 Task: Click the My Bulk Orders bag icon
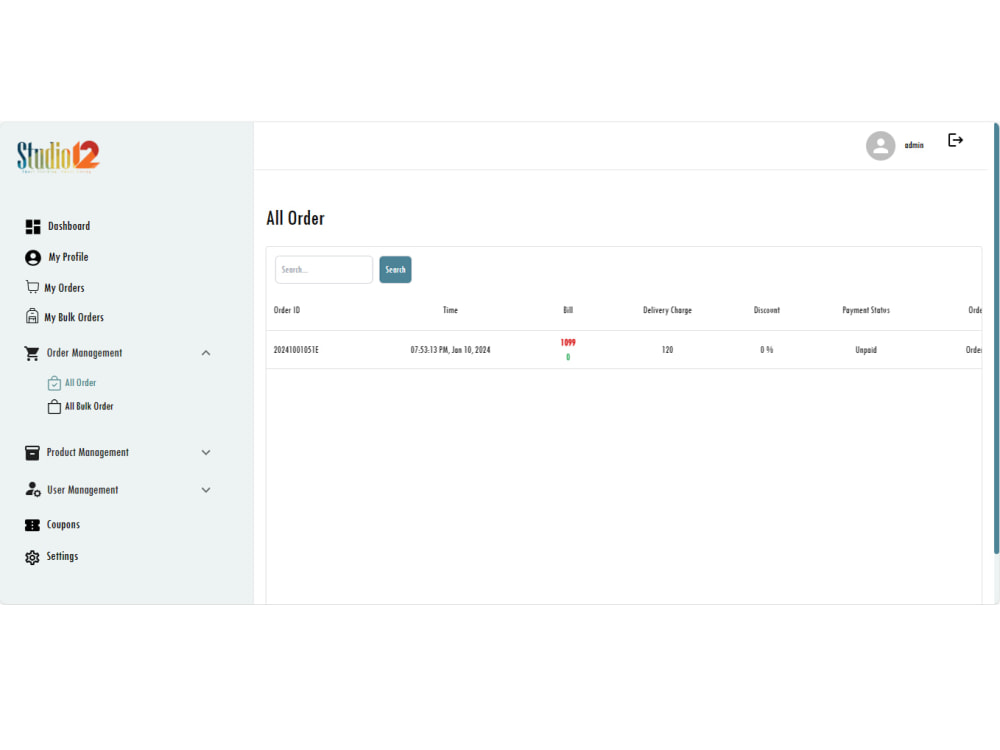coord(32,316)
